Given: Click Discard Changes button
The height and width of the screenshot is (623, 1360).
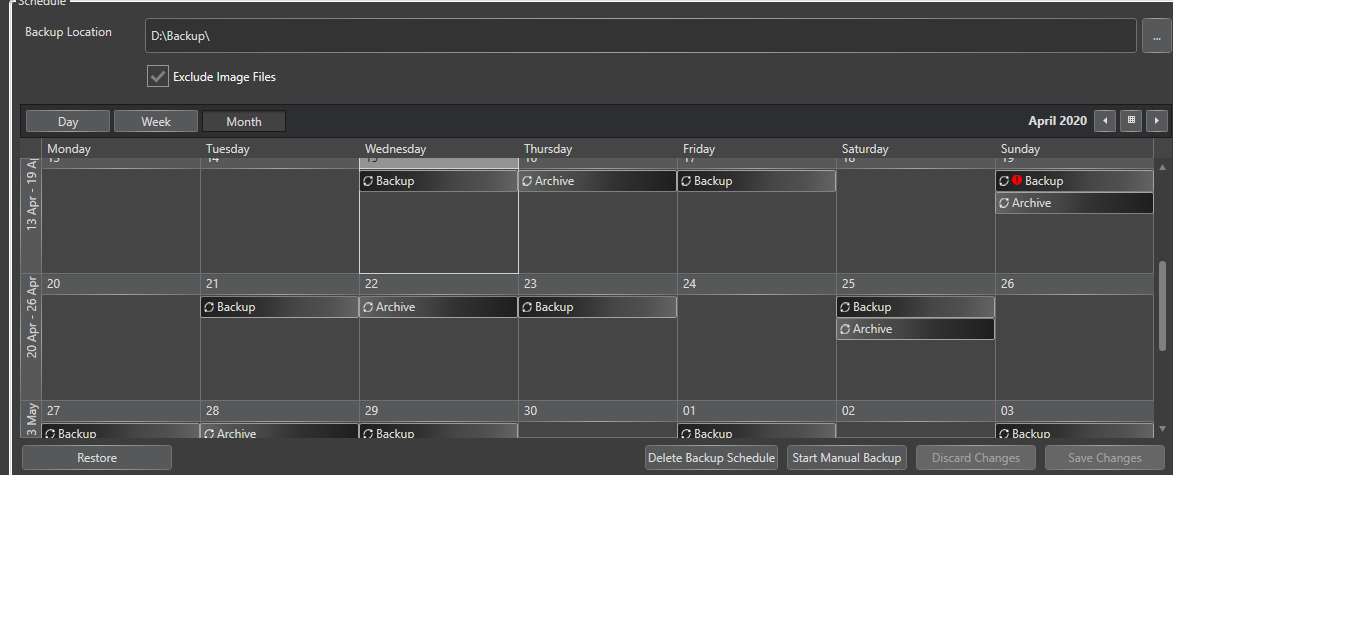Looking at the screenshot, I should point(976,458).
